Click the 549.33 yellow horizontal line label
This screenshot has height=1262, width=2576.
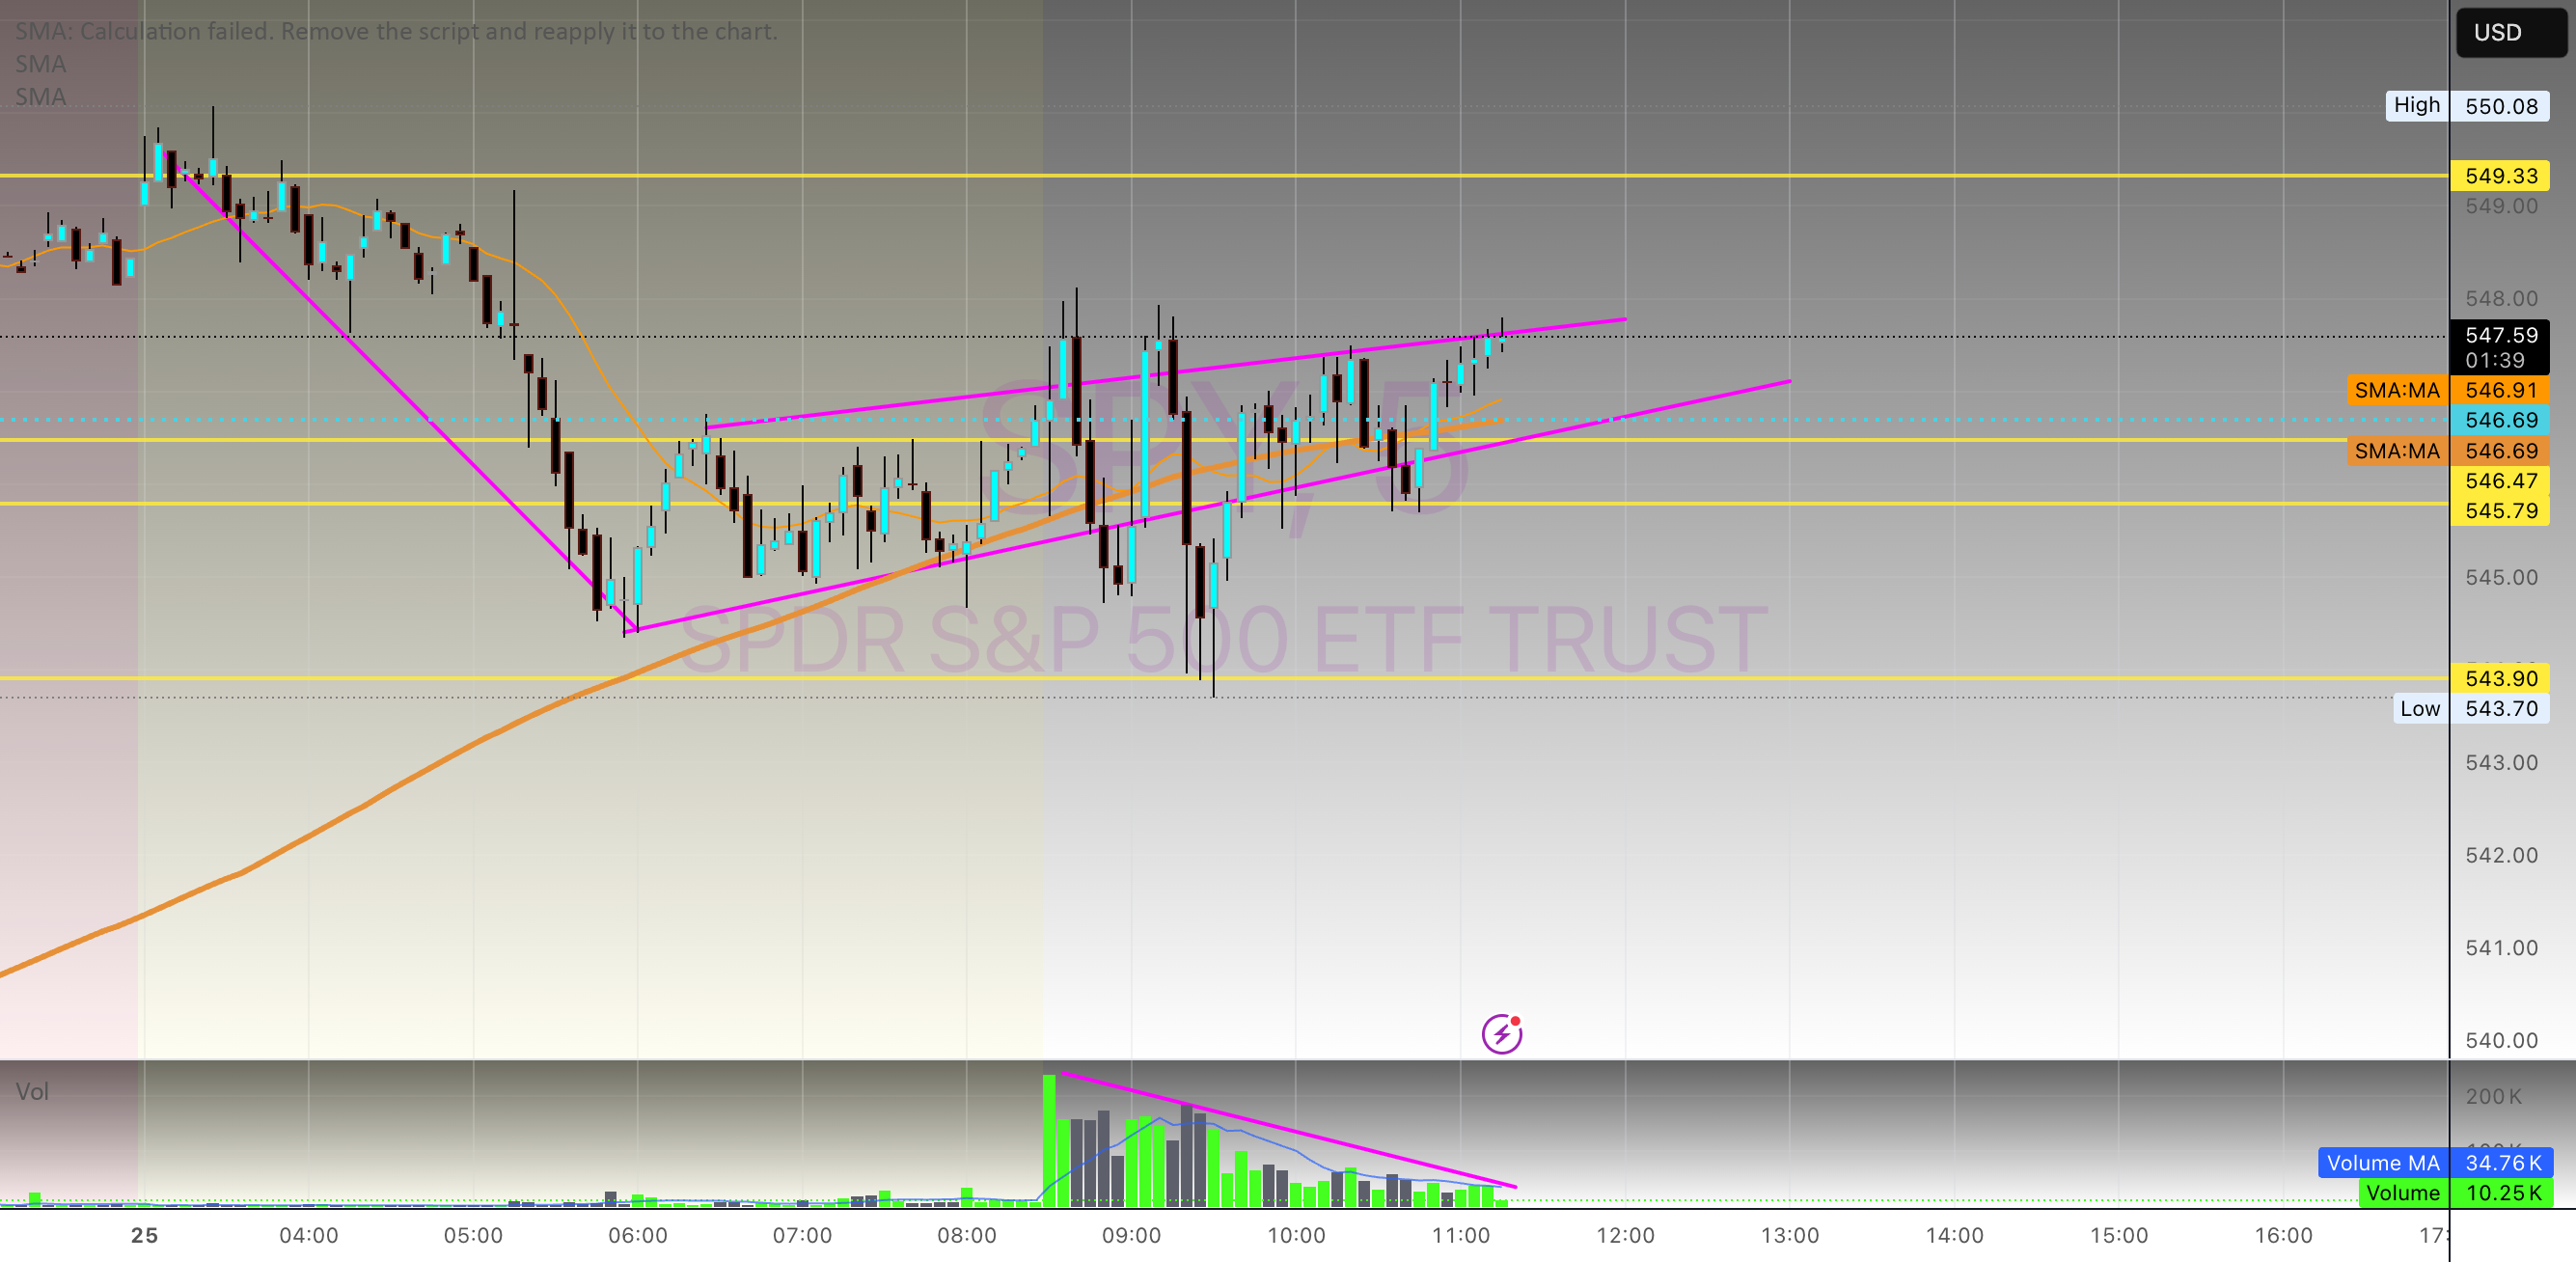2499,176
